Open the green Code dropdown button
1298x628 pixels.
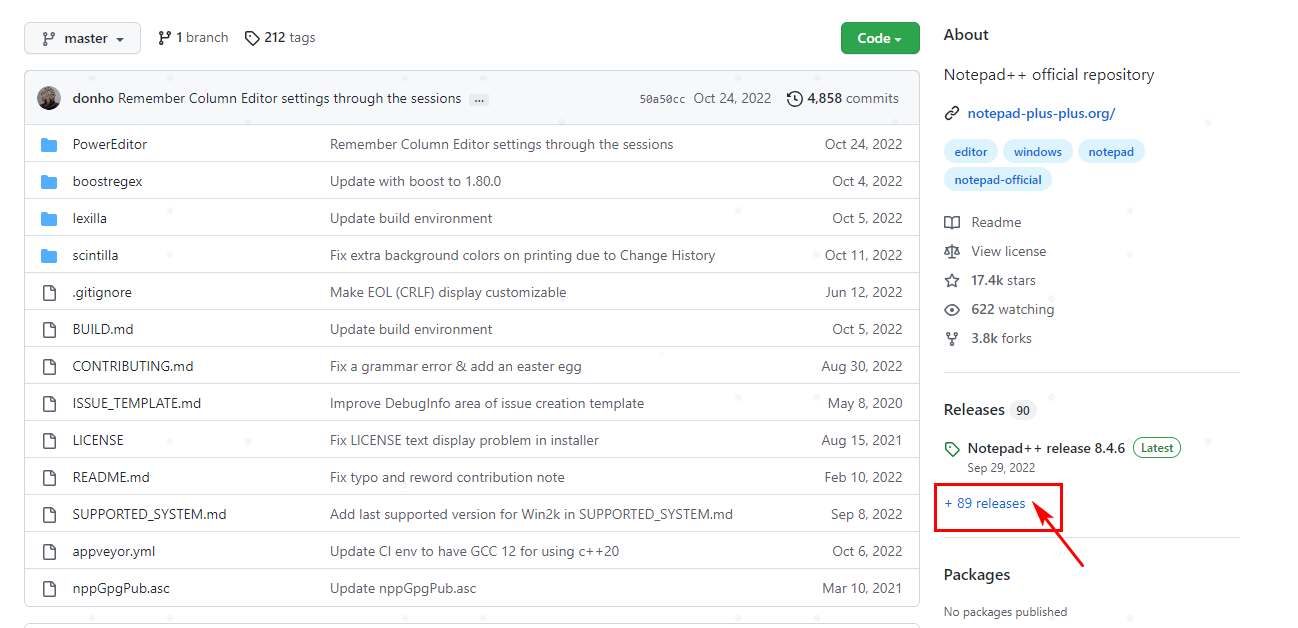[x=880, y=38]
